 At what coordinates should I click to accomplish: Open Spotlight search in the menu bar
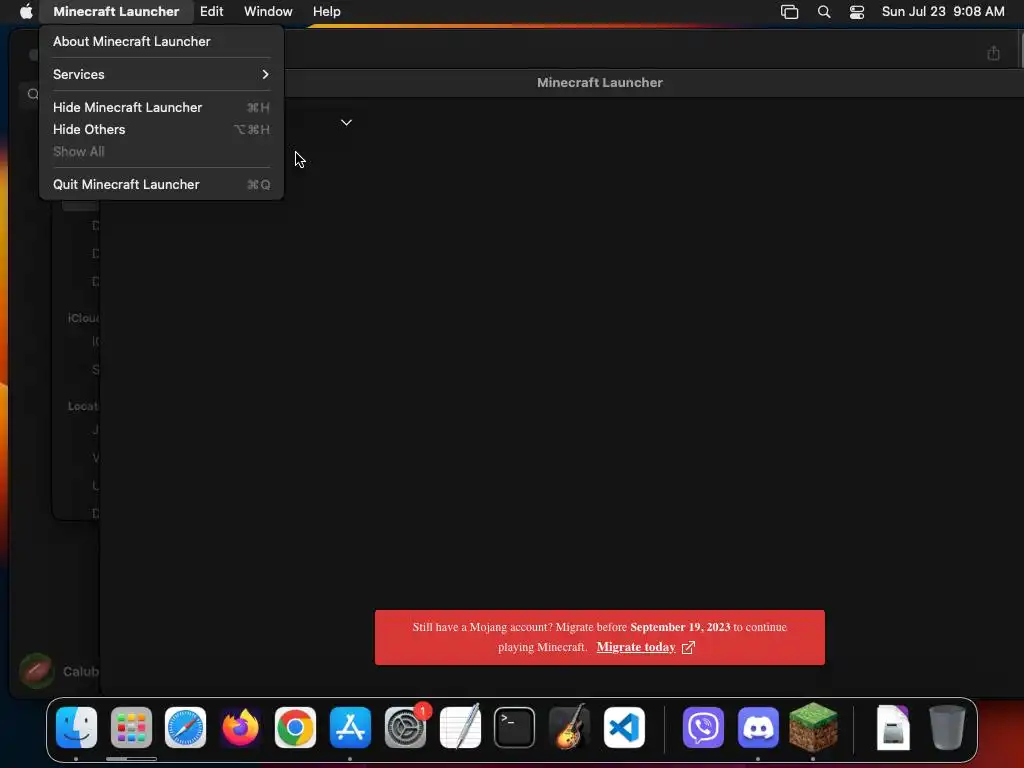(824, 12)
